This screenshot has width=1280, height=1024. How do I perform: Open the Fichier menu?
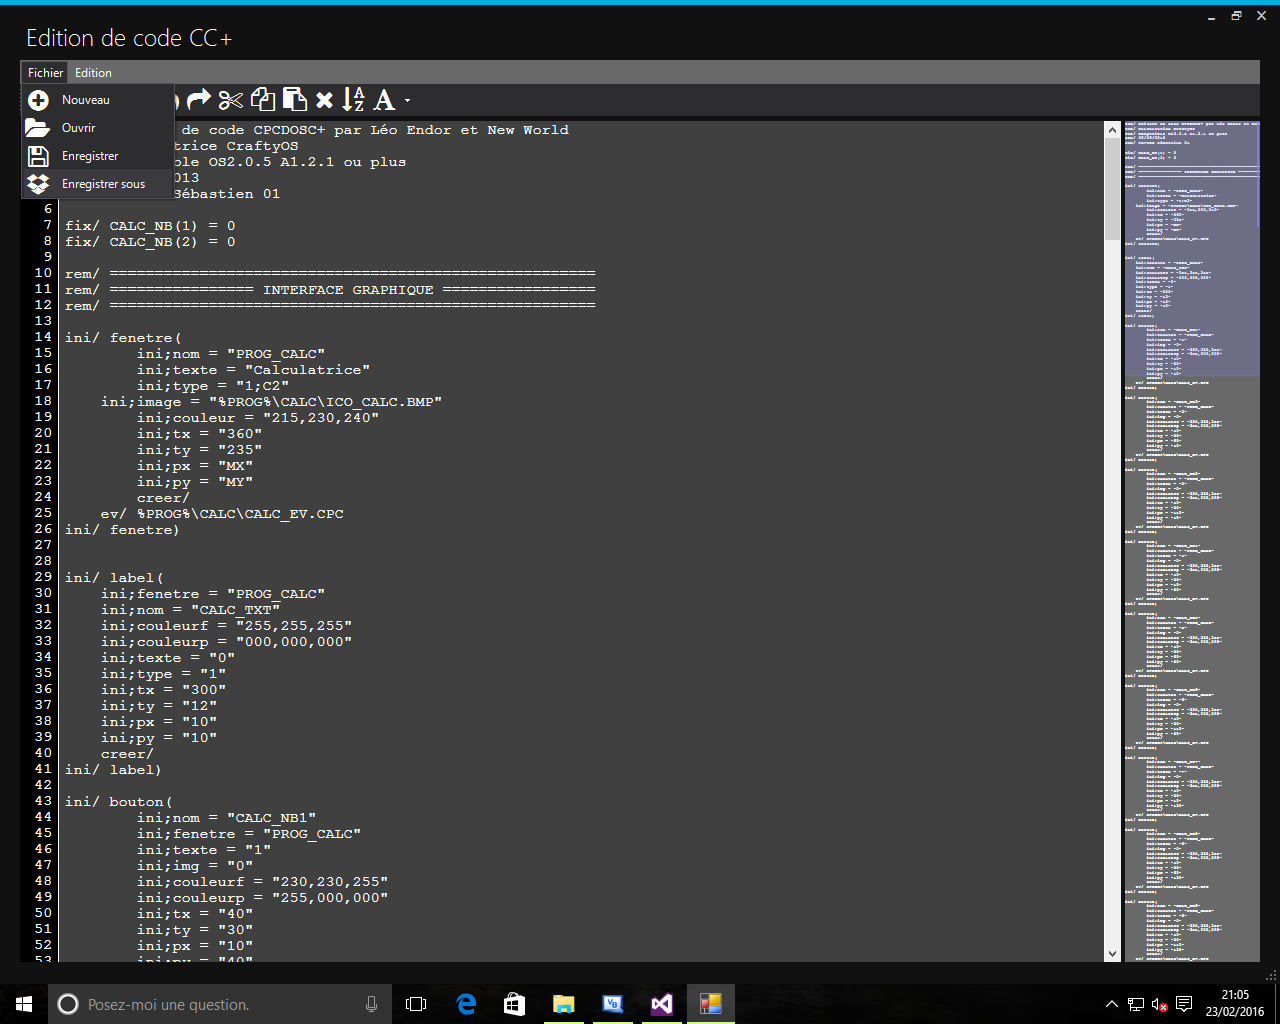point(45,73)
